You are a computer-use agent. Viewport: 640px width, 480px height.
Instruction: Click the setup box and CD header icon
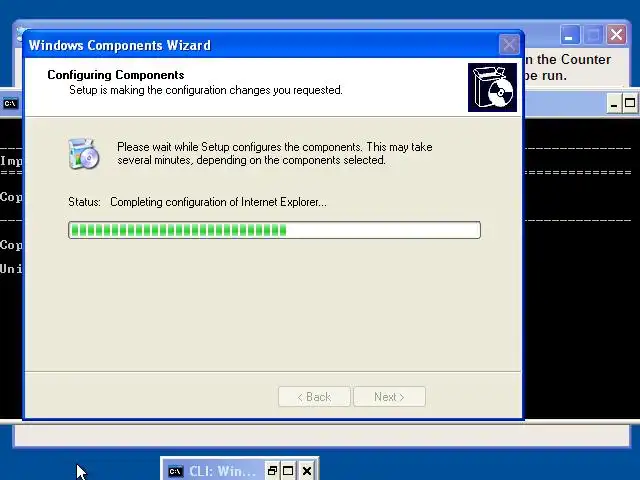click(492, 87)
